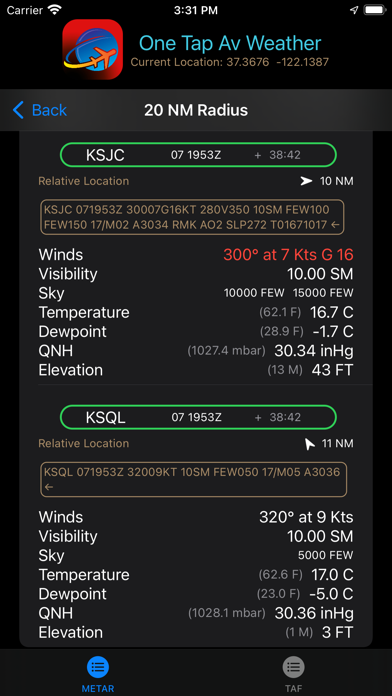Image resolution: width=392 pixels, height=696 pixels.
Task: Tap the KSQL direction arrow icon
Action: [309, 444]
